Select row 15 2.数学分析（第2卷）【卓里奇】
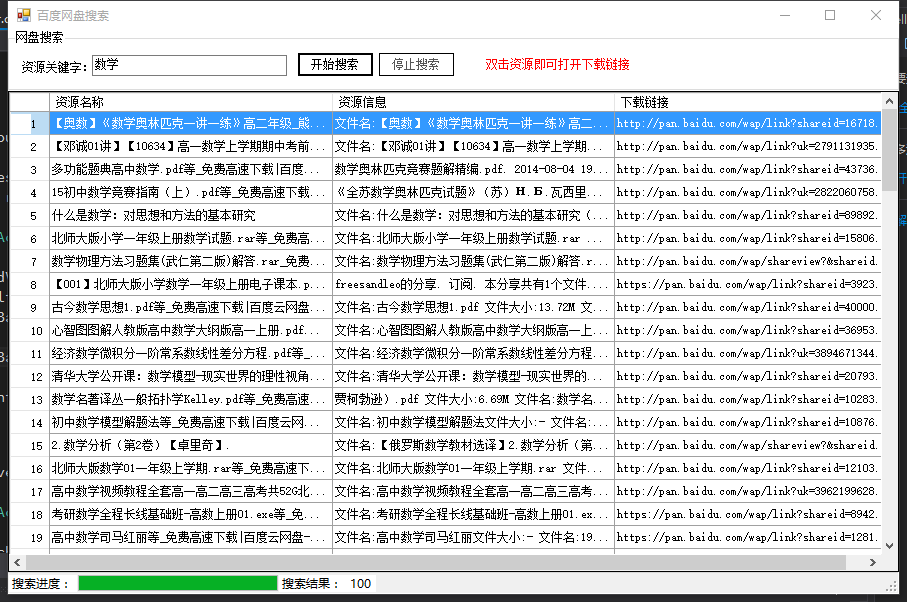907x602 pixels. point(191,445)
